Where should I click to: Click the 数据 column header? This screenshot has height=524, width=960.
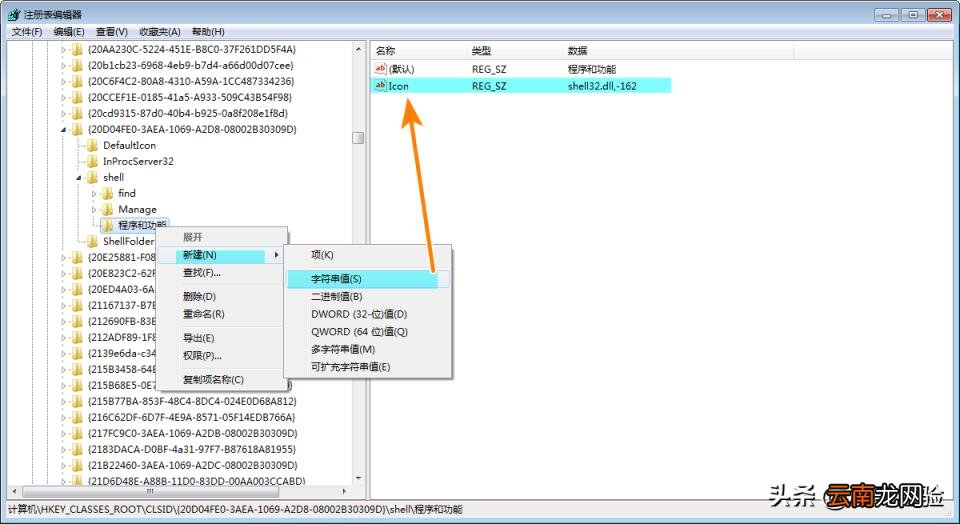(678, 50)
